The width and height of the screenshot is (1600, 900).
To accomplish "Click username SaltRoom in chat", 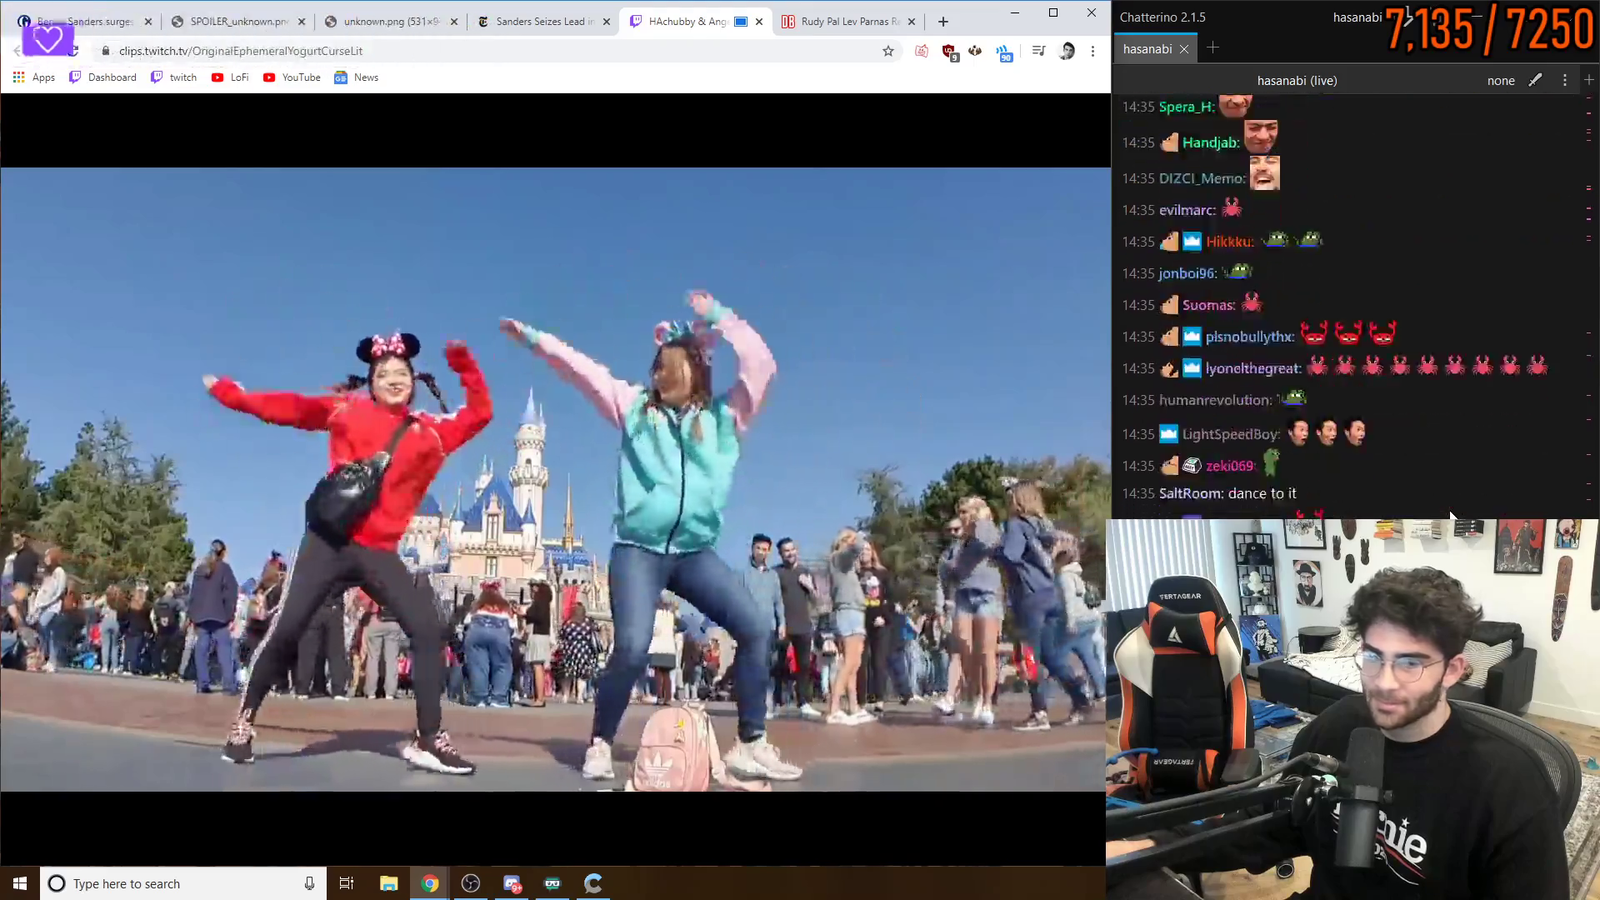I will (x=1191, y=494).
